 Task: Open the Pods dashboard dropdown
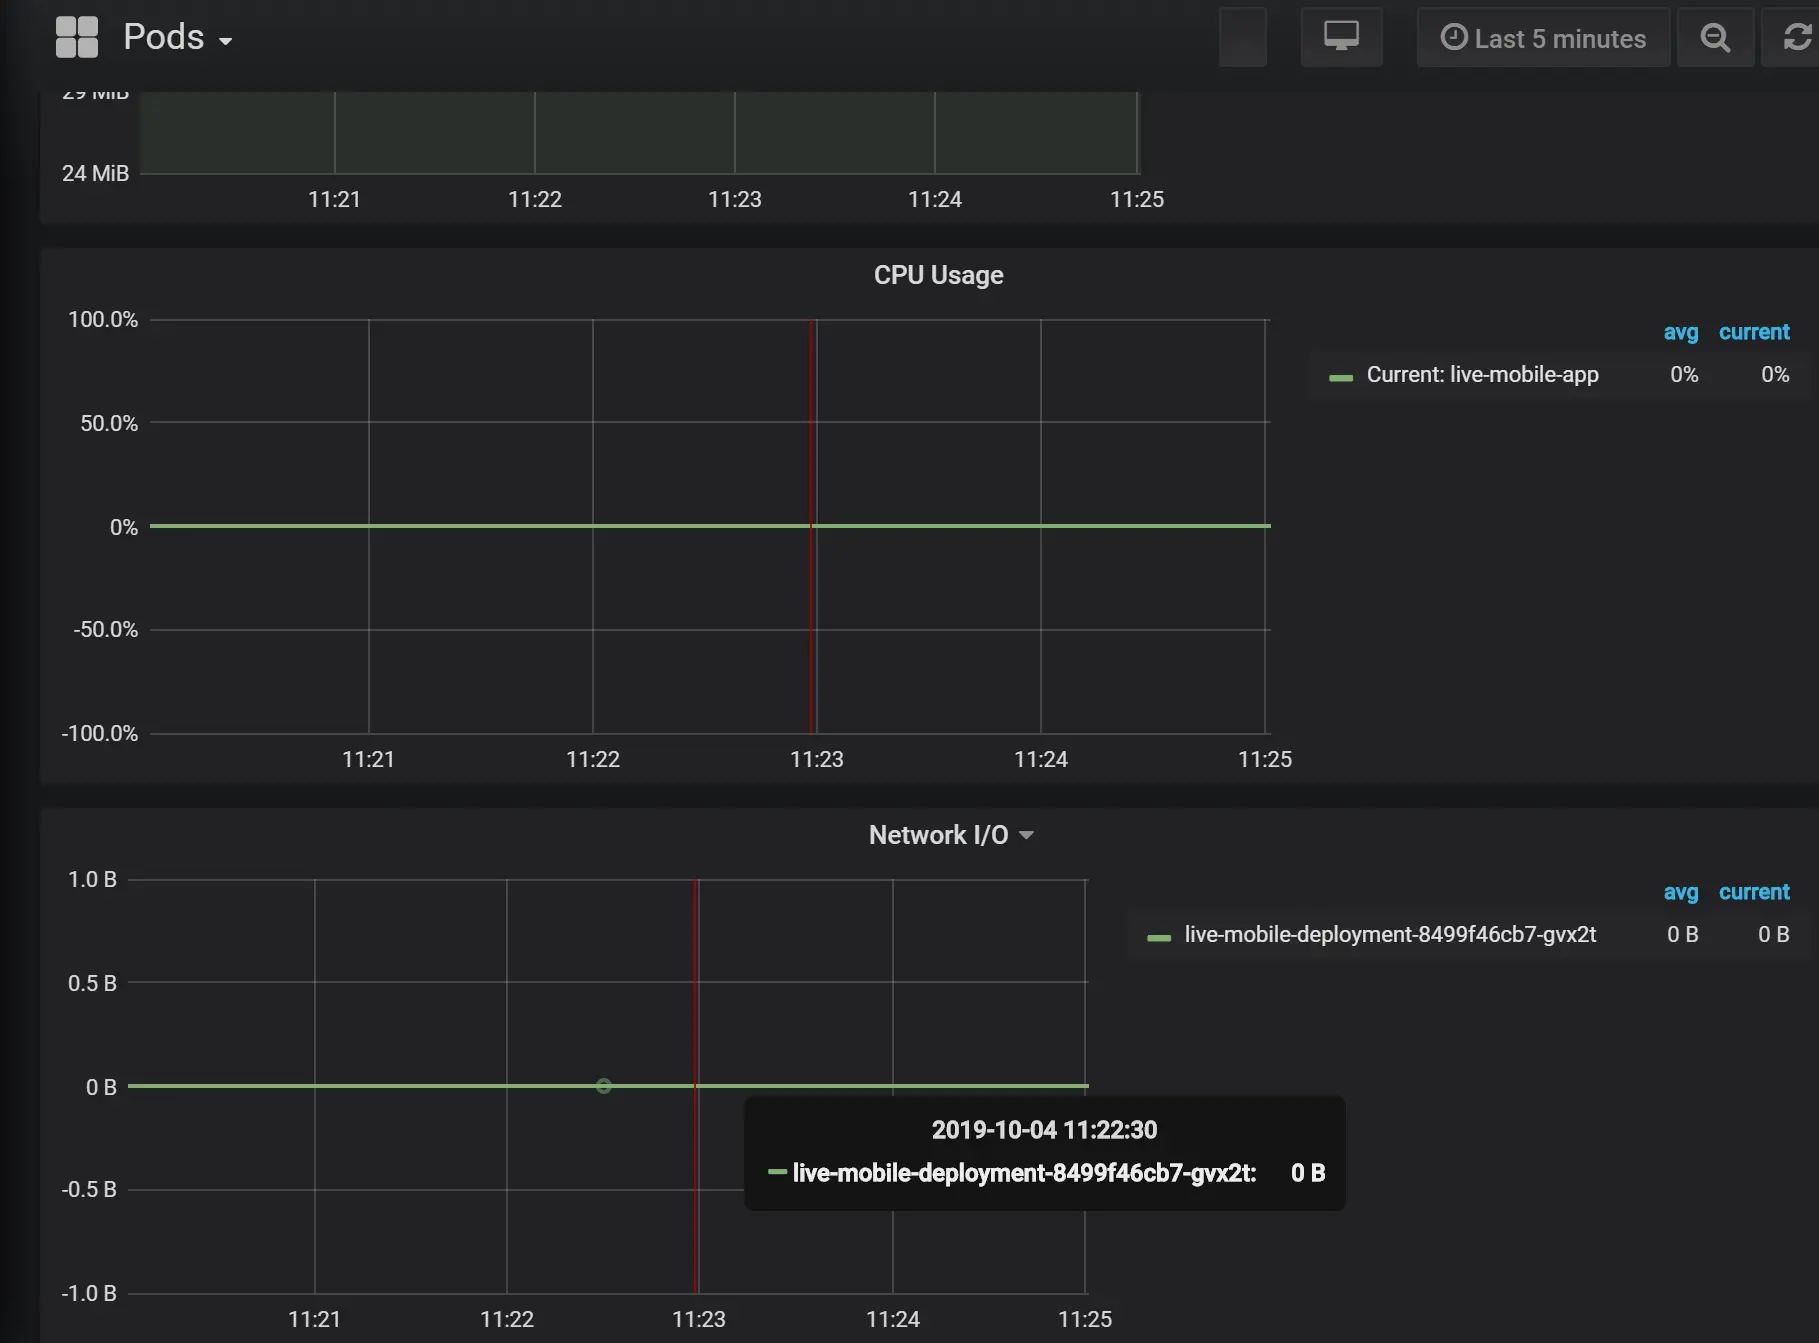[x=178, y=38]
